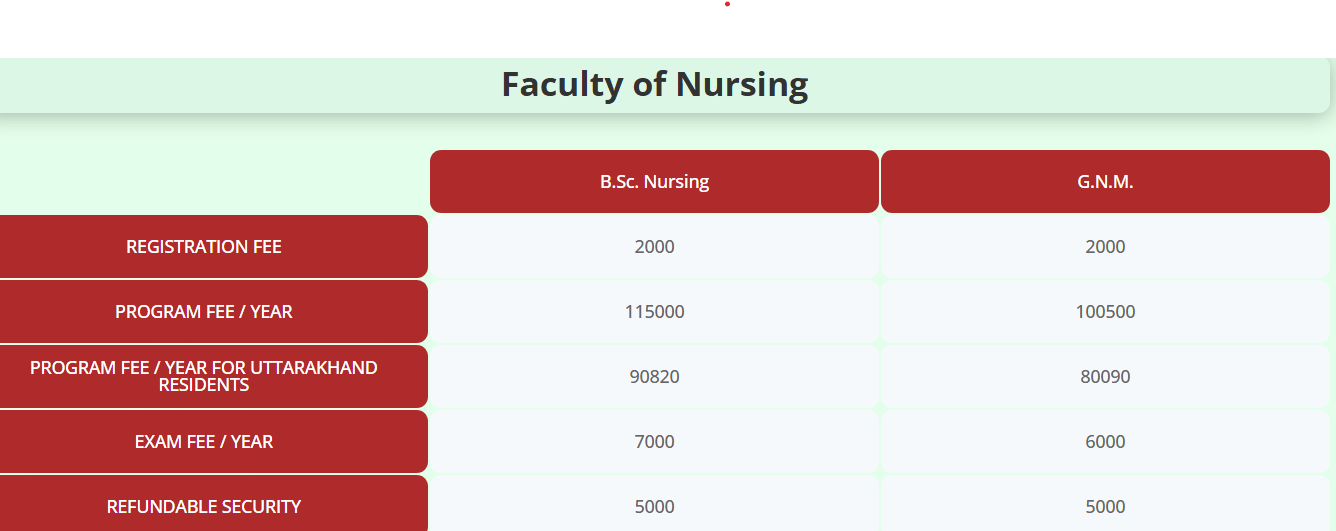Click the Registration Fee row label
This screenshot has width=1336, height=531.
(204, 247)
